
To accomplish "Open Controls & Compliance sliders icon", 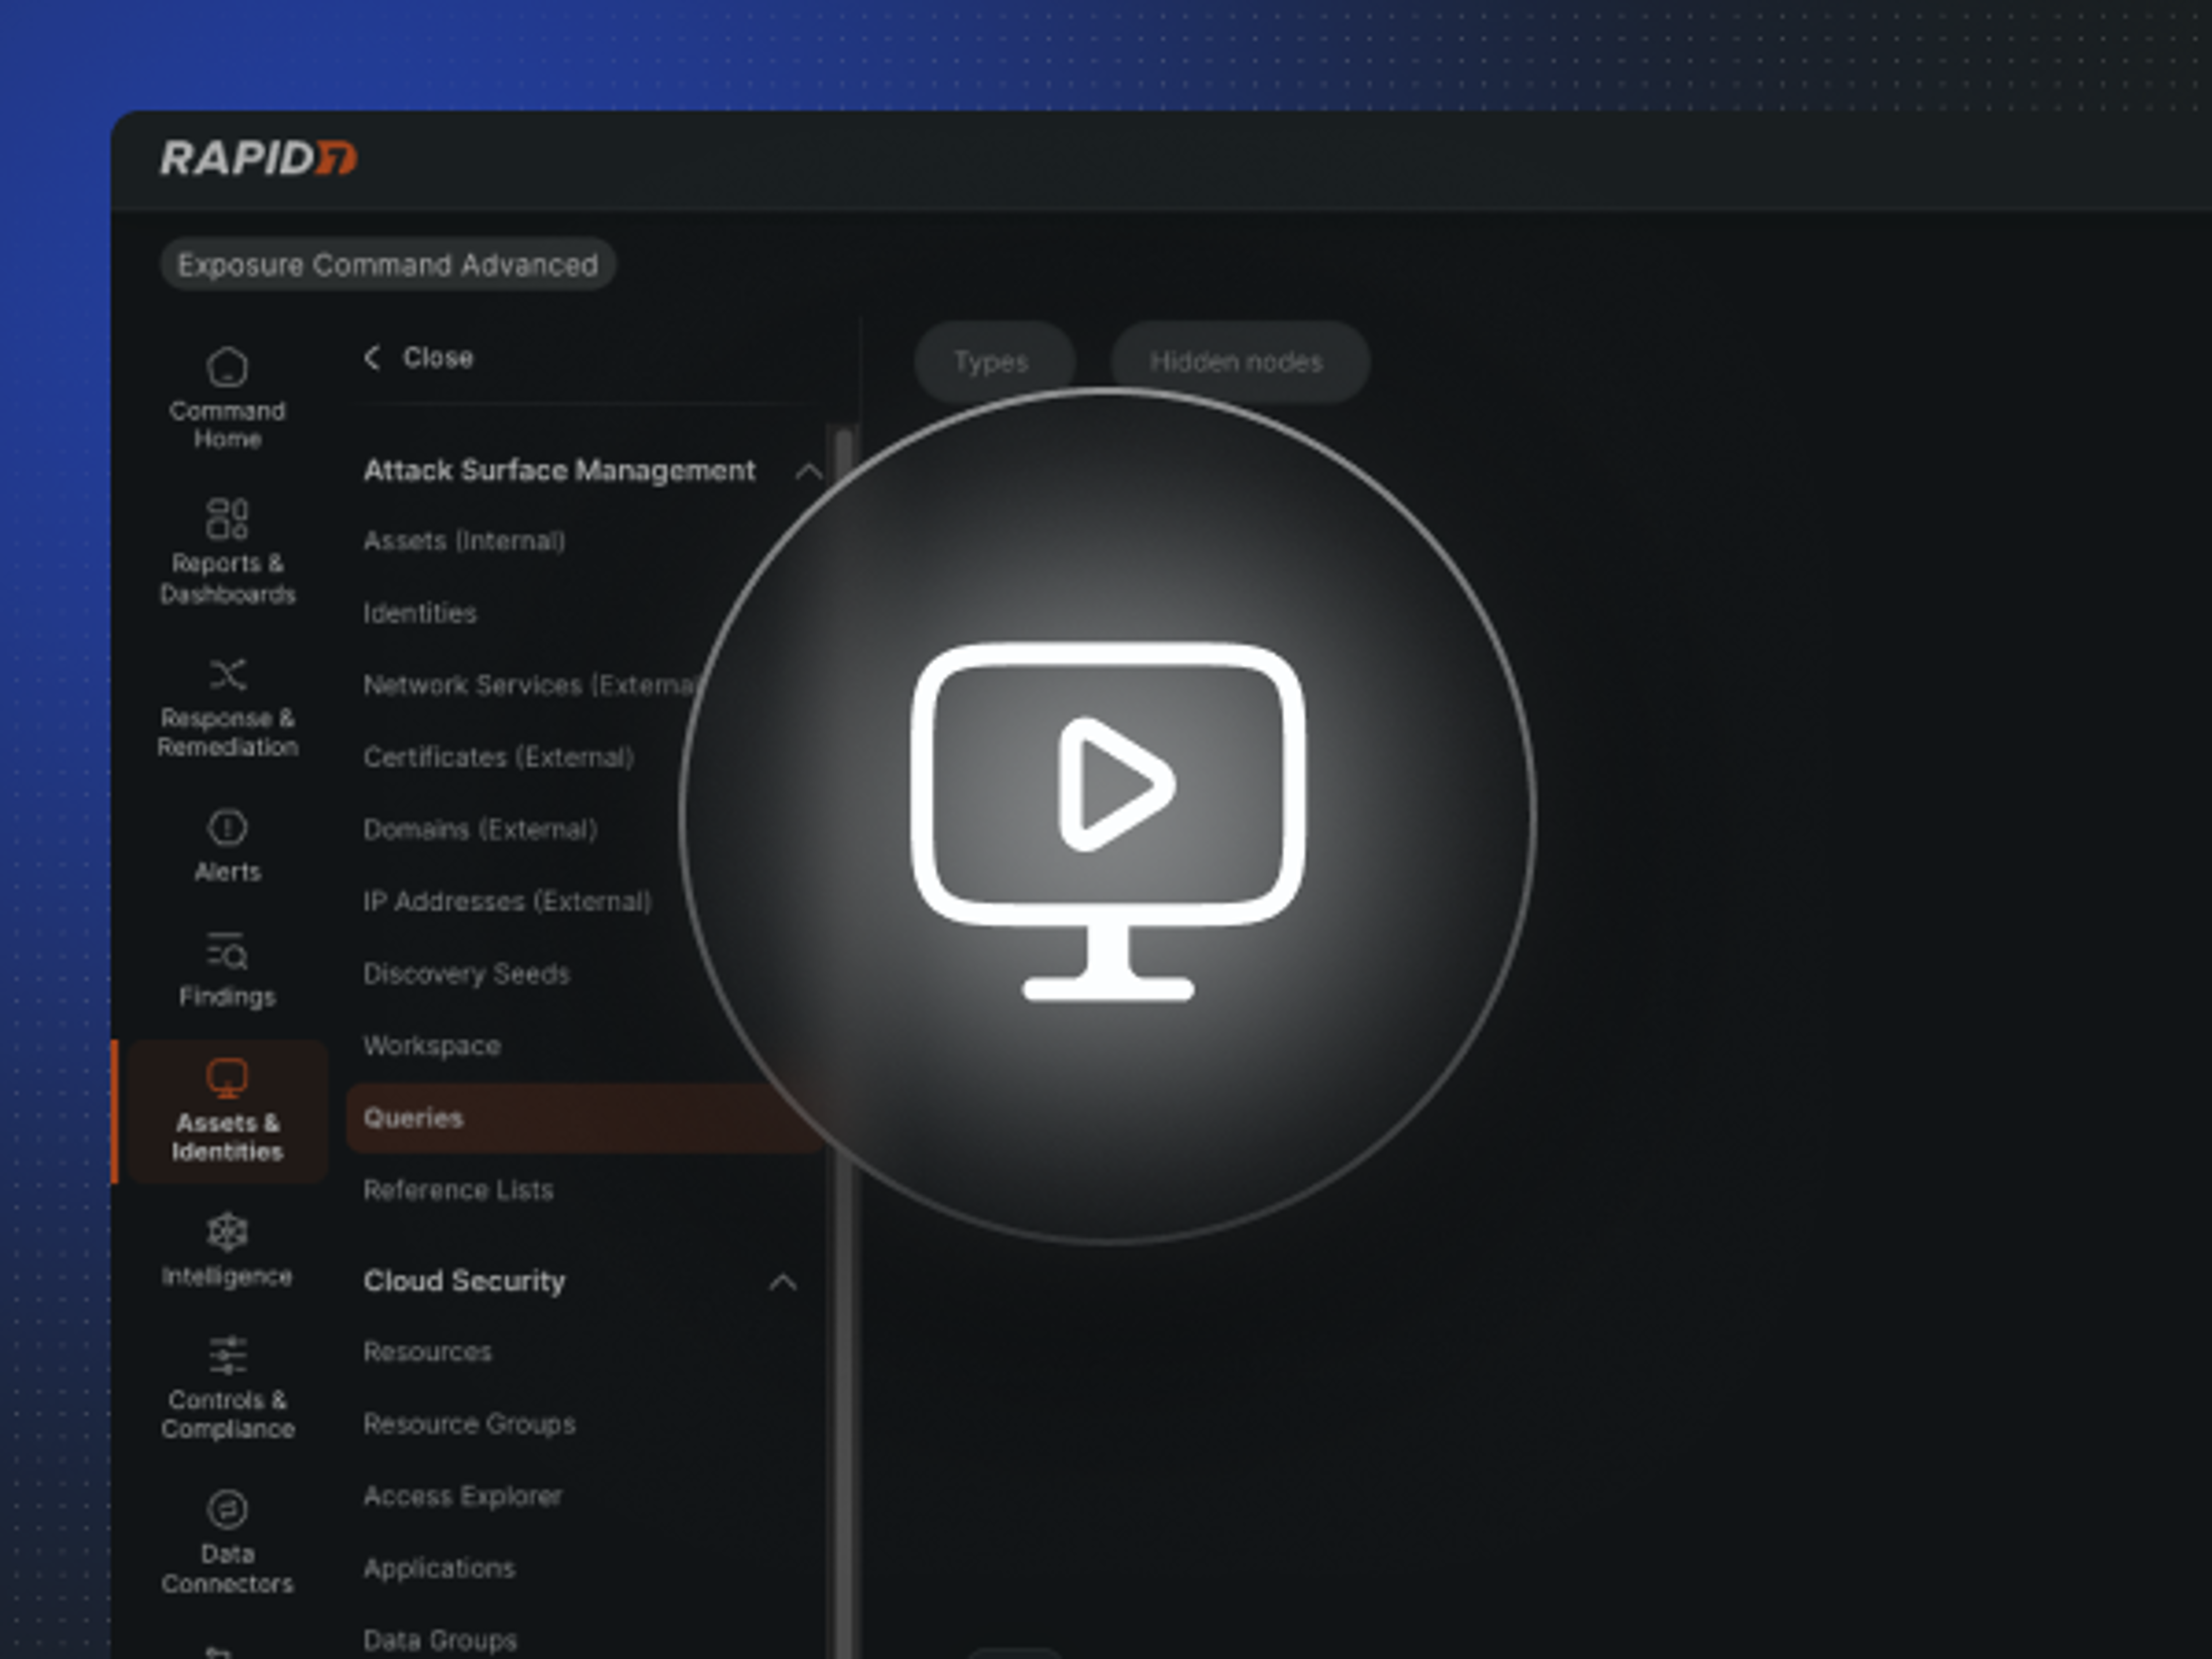I will click(227, 1355).
